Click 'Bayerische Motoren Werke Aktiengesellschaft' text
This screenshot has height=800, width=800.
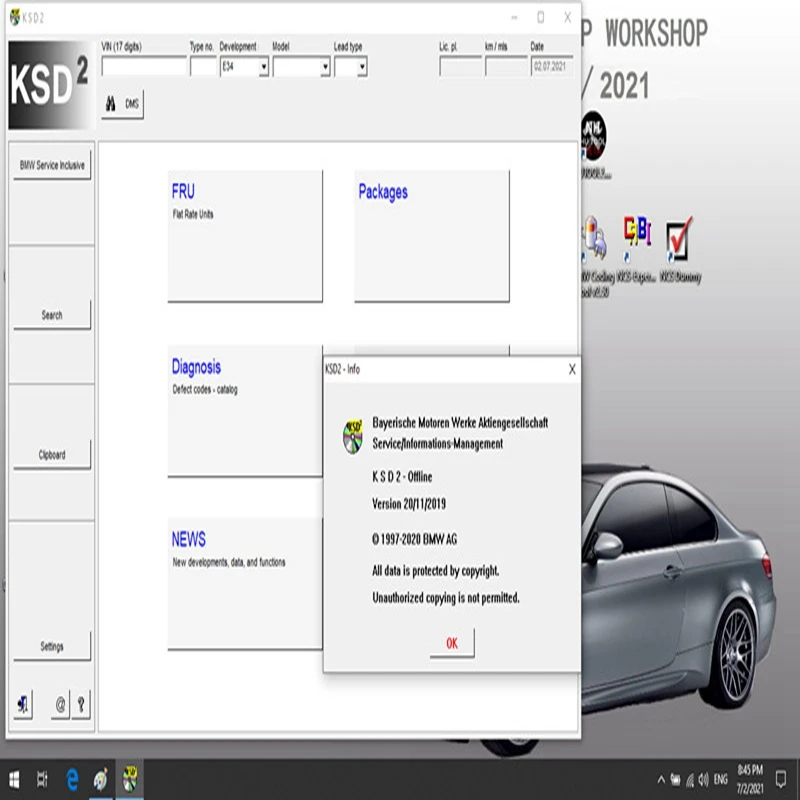tap(460, 422)
